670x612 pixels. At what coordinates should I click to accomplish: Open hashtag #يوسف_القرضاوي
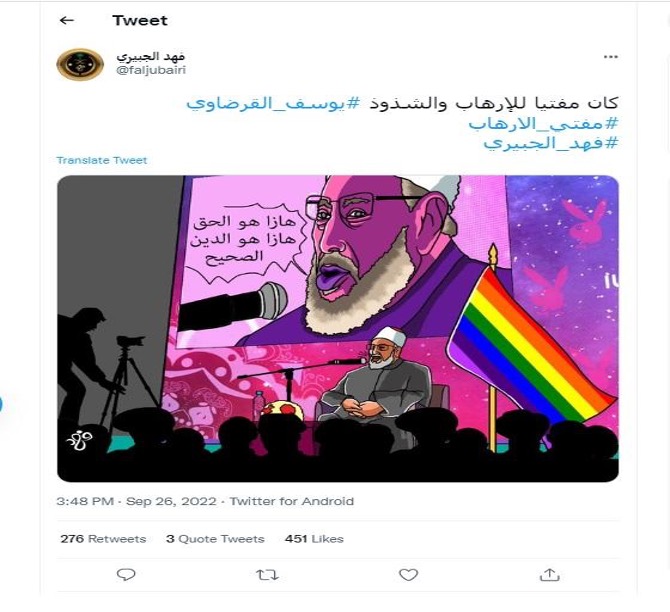tap(273, 103)
